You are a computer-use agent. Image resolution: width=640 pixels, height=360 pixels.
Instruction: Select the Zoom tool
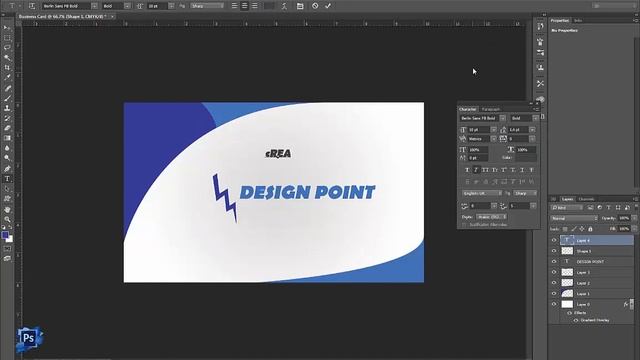[x=7, y=220]
